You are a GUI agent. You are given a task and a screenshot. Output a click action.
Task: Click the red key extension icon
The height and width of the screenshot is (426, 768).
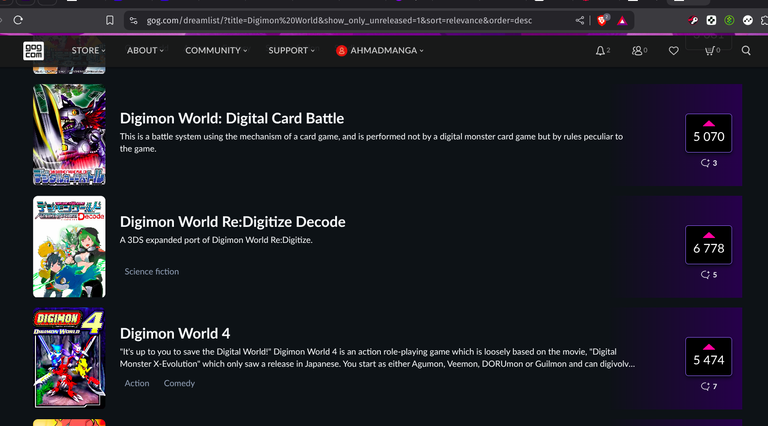pyautogui.click(x=693, y=20)
